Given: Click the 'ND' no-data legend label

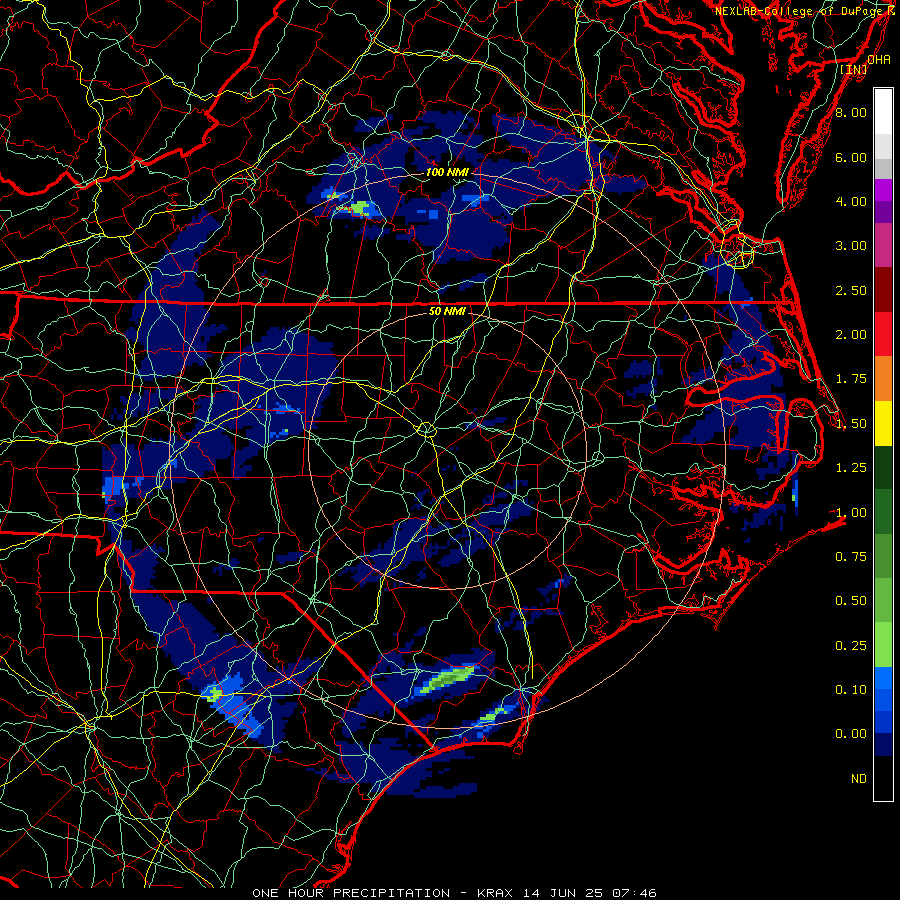Looking at the screenshot, I should pyautogui.click(x=859, y=779).
